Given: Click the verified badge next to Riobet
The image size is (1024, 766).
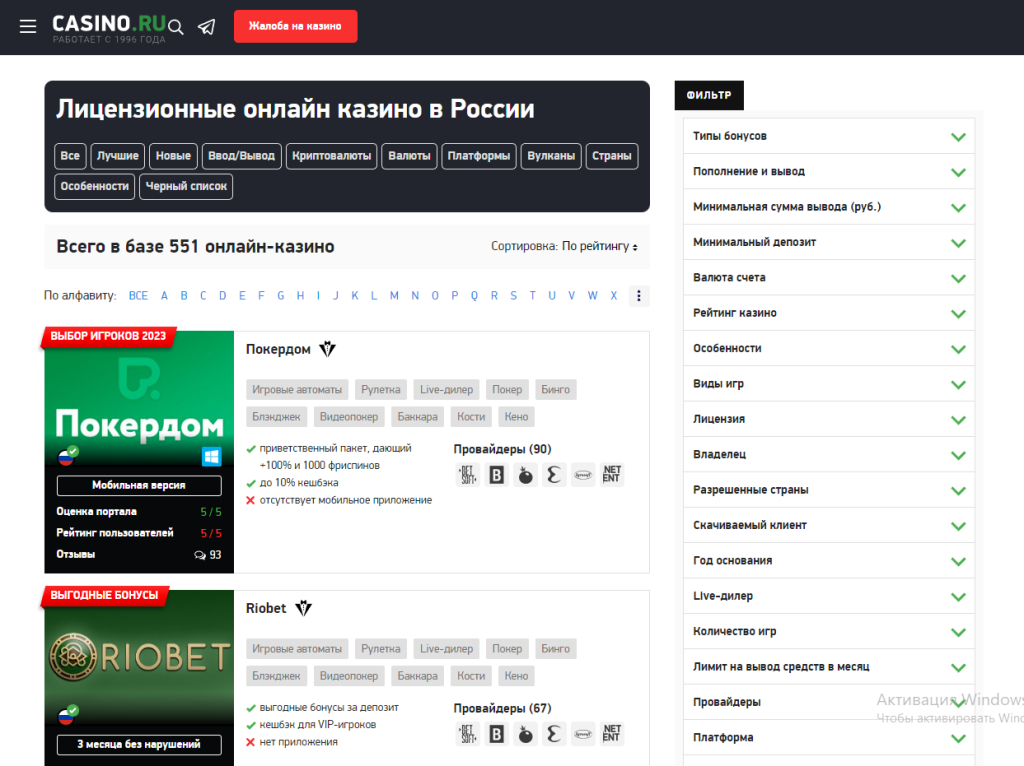Looking at the screenshot, I should coord(303,608).
